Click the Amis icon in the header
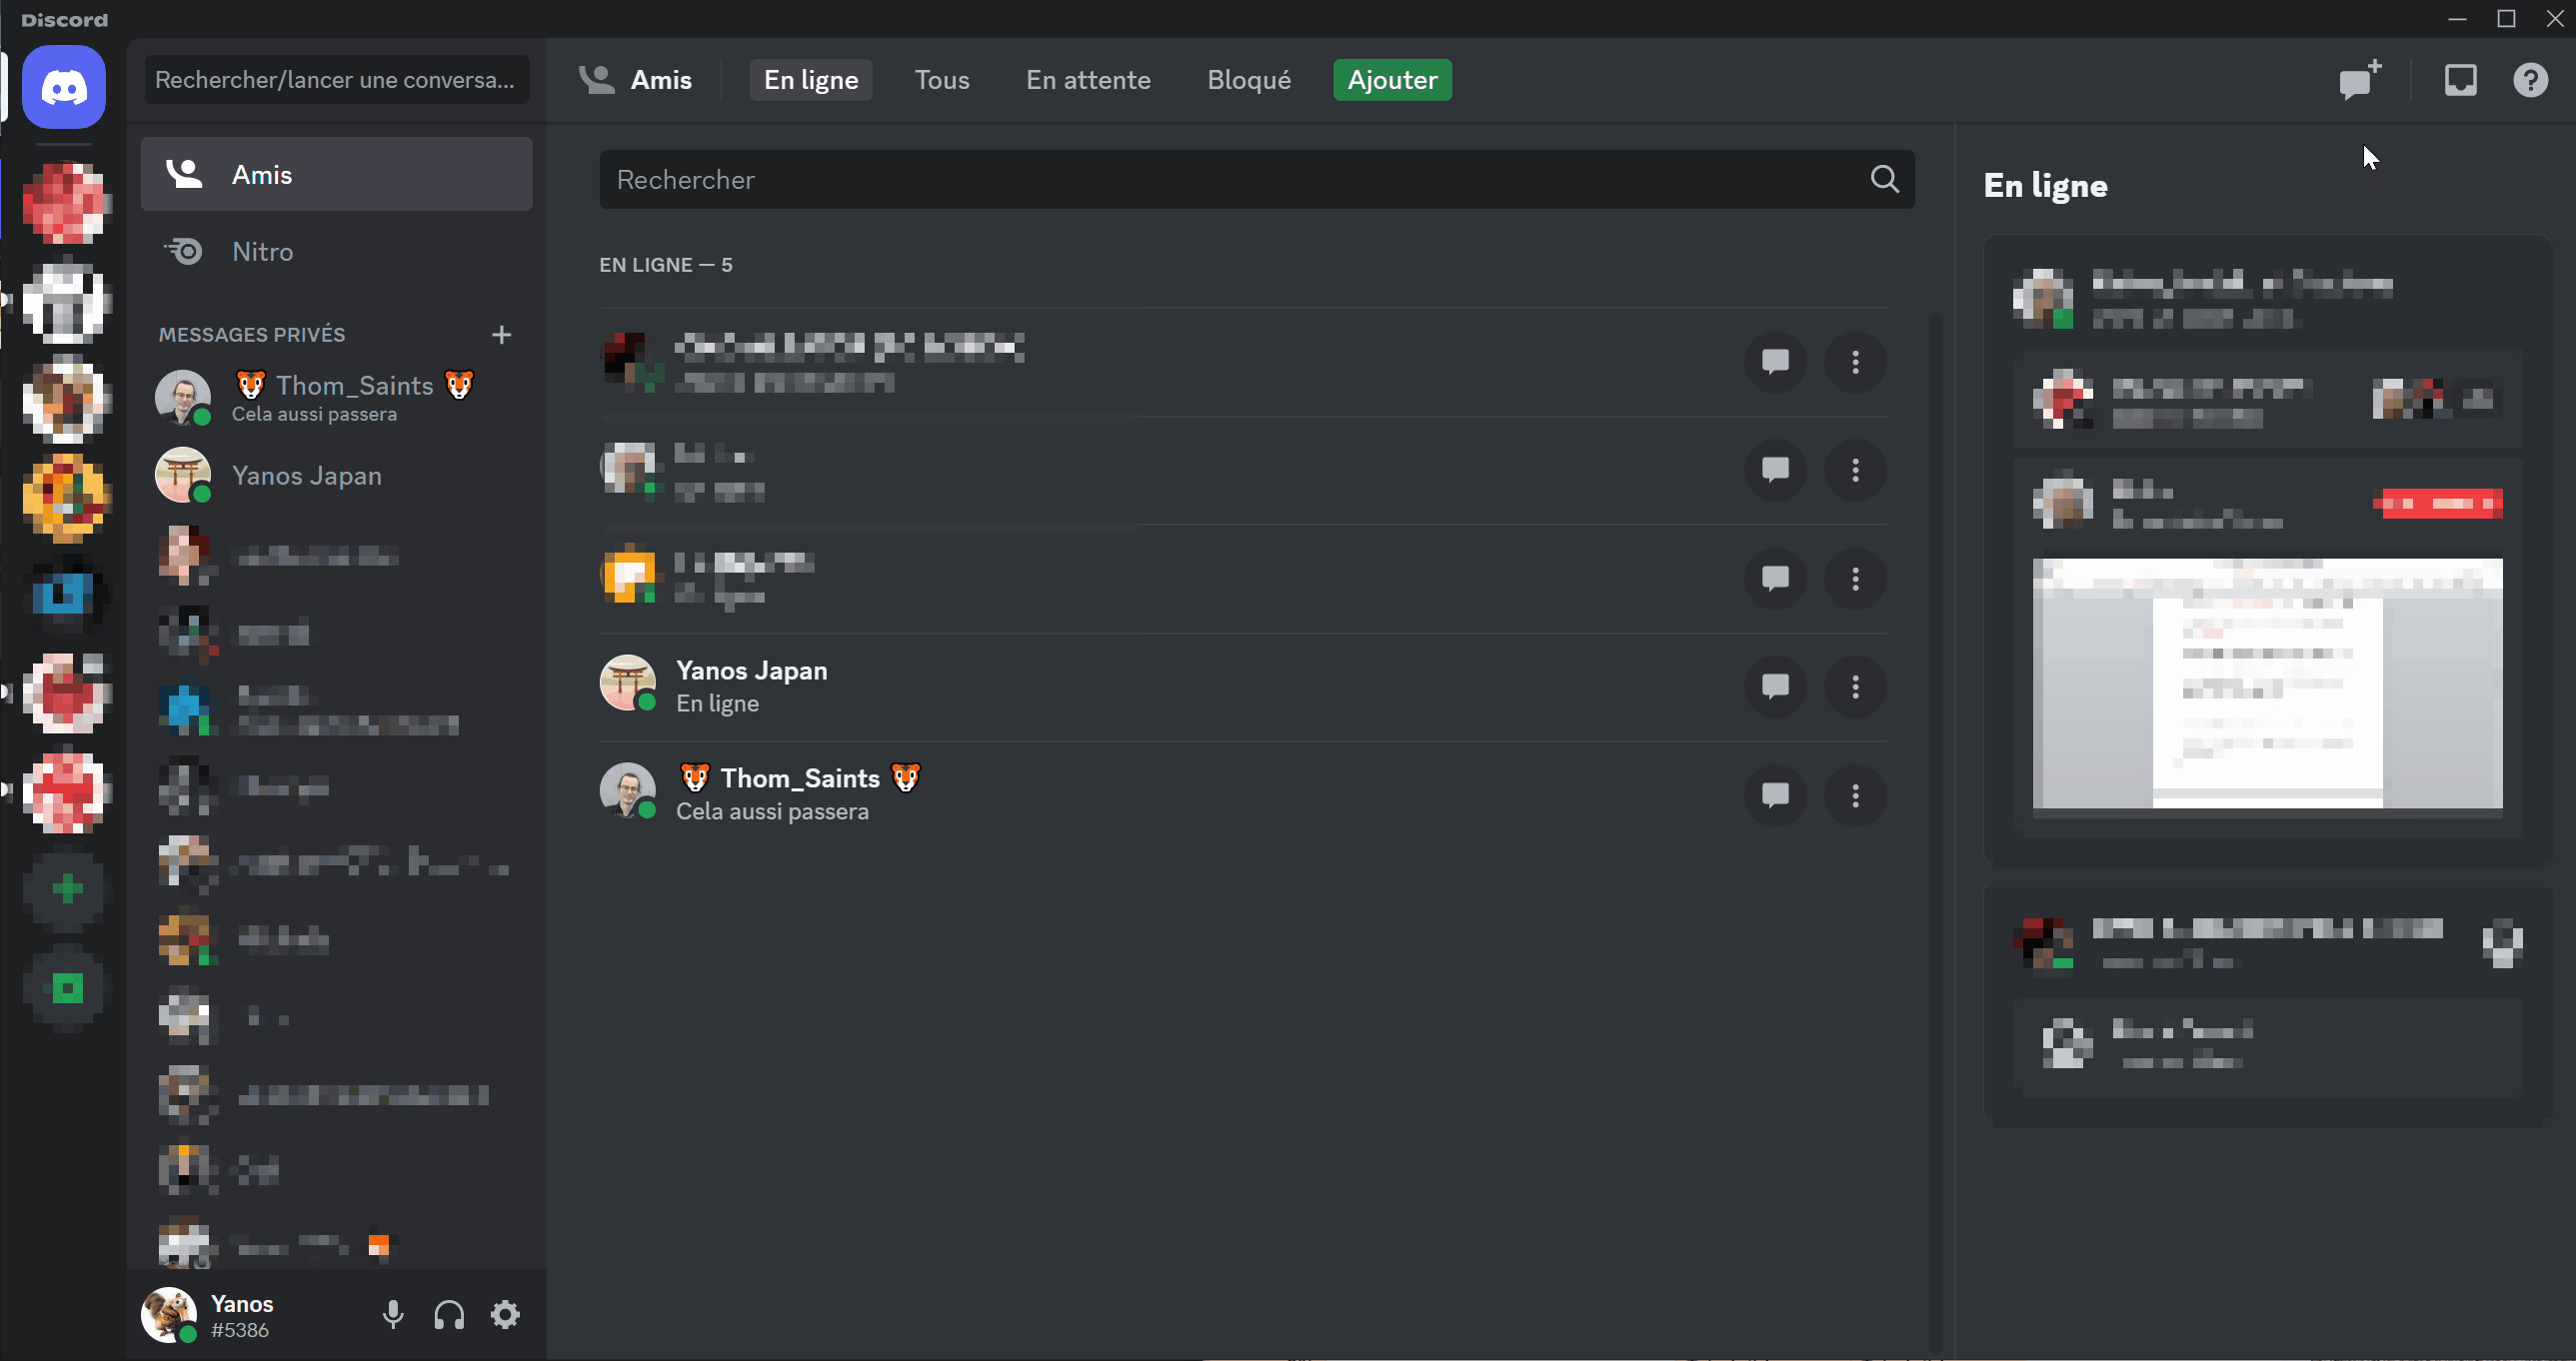This screenshot has width=2576, height=1361. click(x=597, y=80)
